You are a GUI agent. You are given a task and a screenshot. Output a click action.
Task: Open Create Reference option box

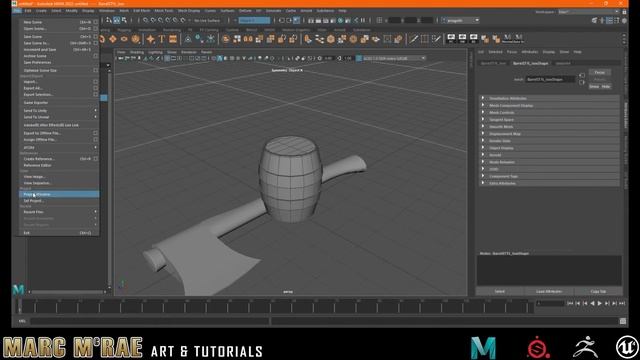[x=96, y=159]
